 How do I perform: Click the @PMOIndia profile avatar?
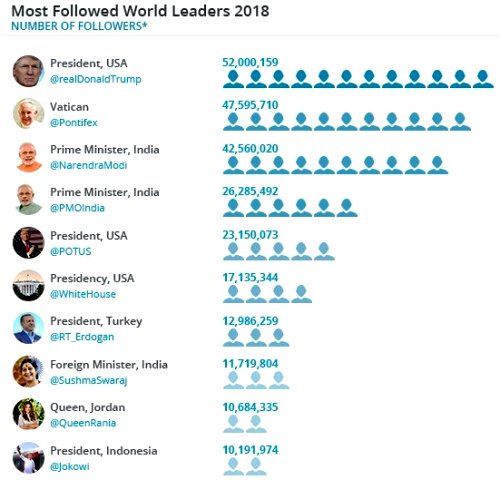pyautogui.click(x=28, y=200)
